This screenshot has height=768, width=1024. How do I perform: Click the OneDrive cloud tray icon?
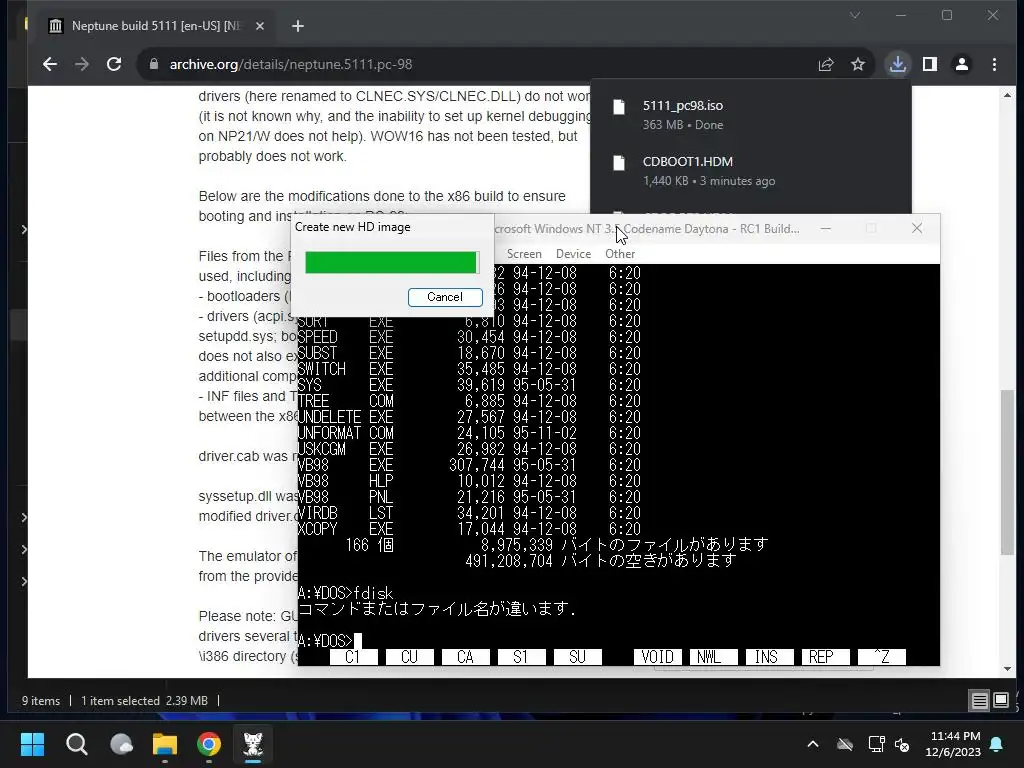pyautogui.click(x=845, y=744)
